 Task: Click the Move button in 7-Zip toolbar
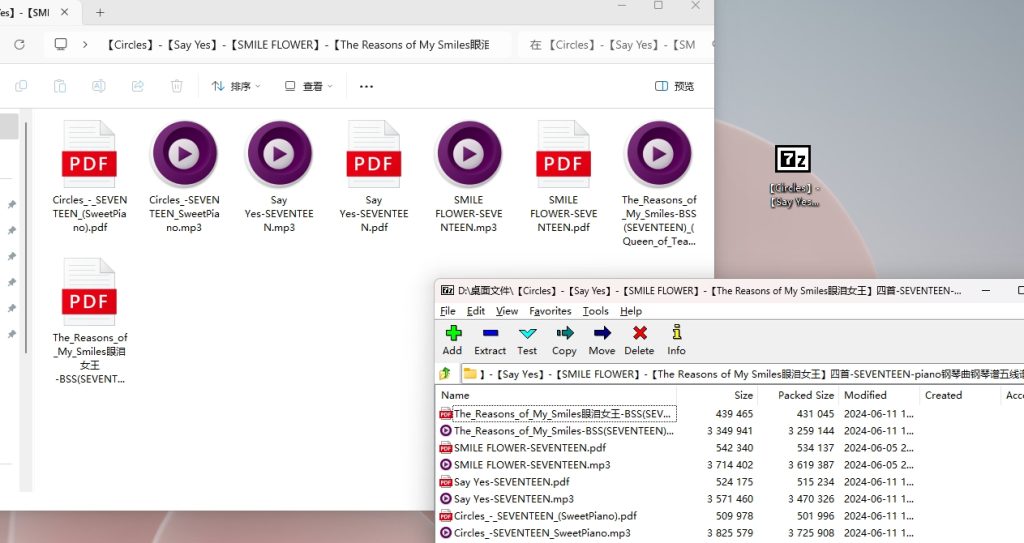601,340
